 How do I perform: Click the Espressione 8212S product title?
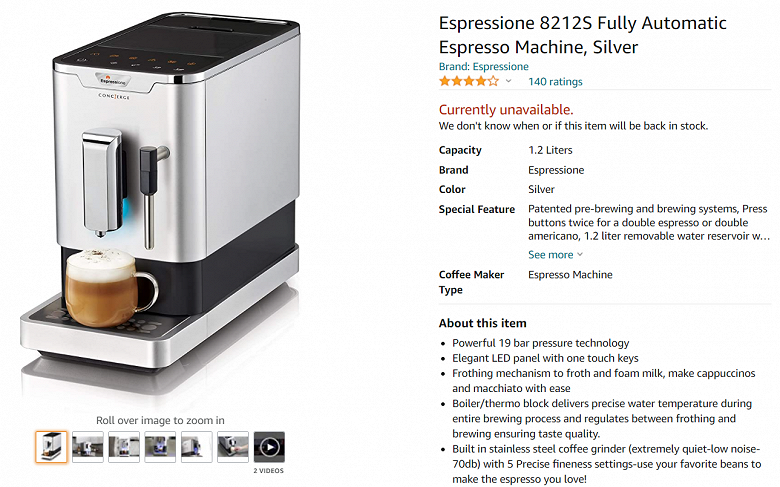tap(583, 35)
